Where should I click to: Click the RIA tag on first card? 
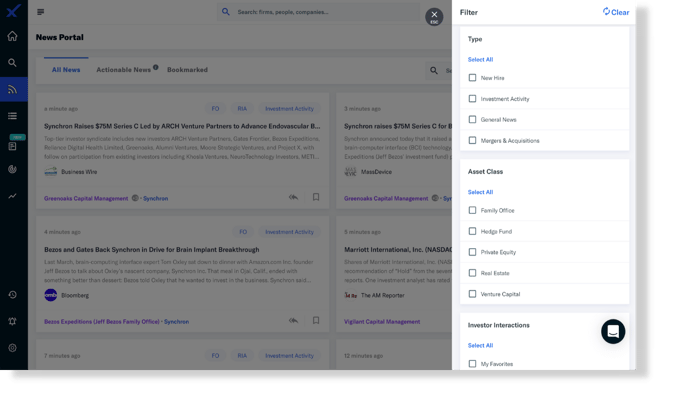tap(242, 109)
